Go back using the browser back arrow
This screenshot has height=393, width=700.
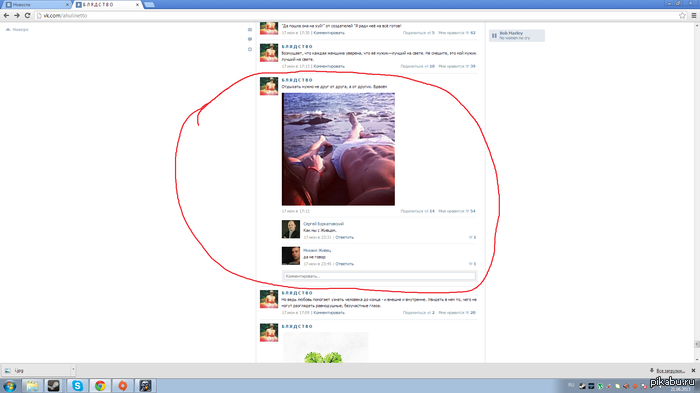(6, 16)
